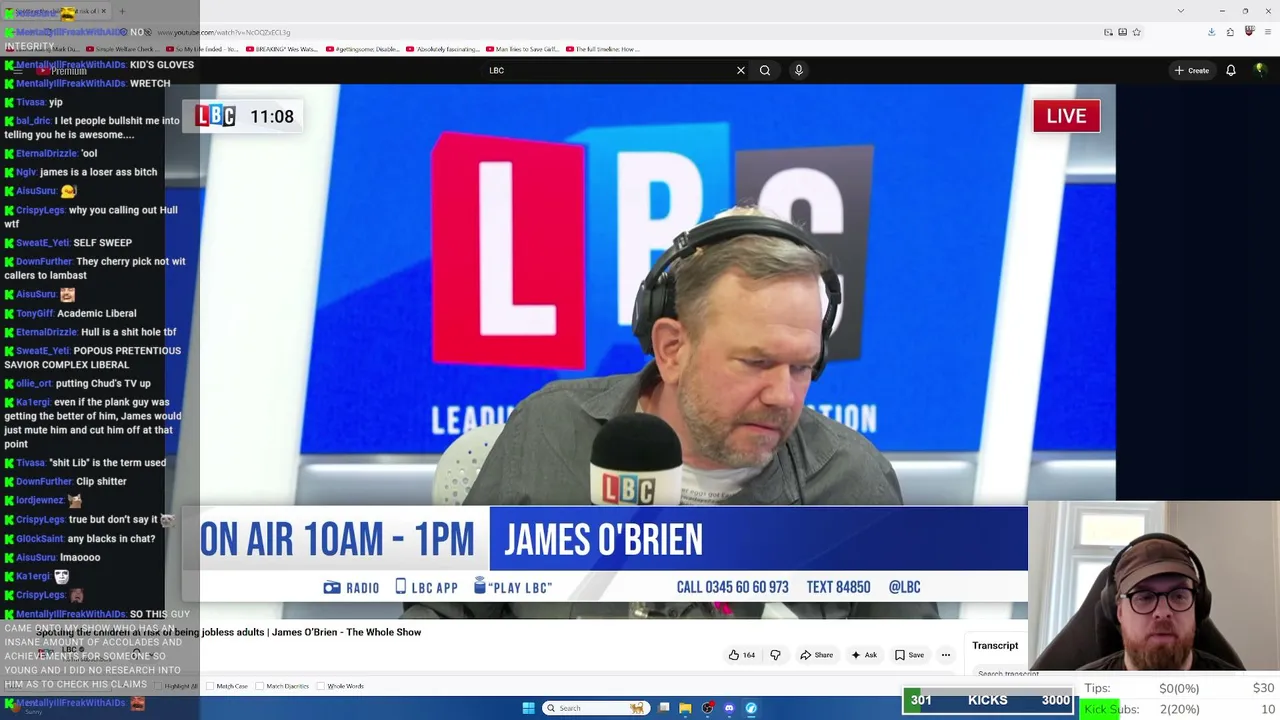The height and width of the screenshot is (720, 1280).
Task: Start voice search with microphone icon
Action: 798,70
